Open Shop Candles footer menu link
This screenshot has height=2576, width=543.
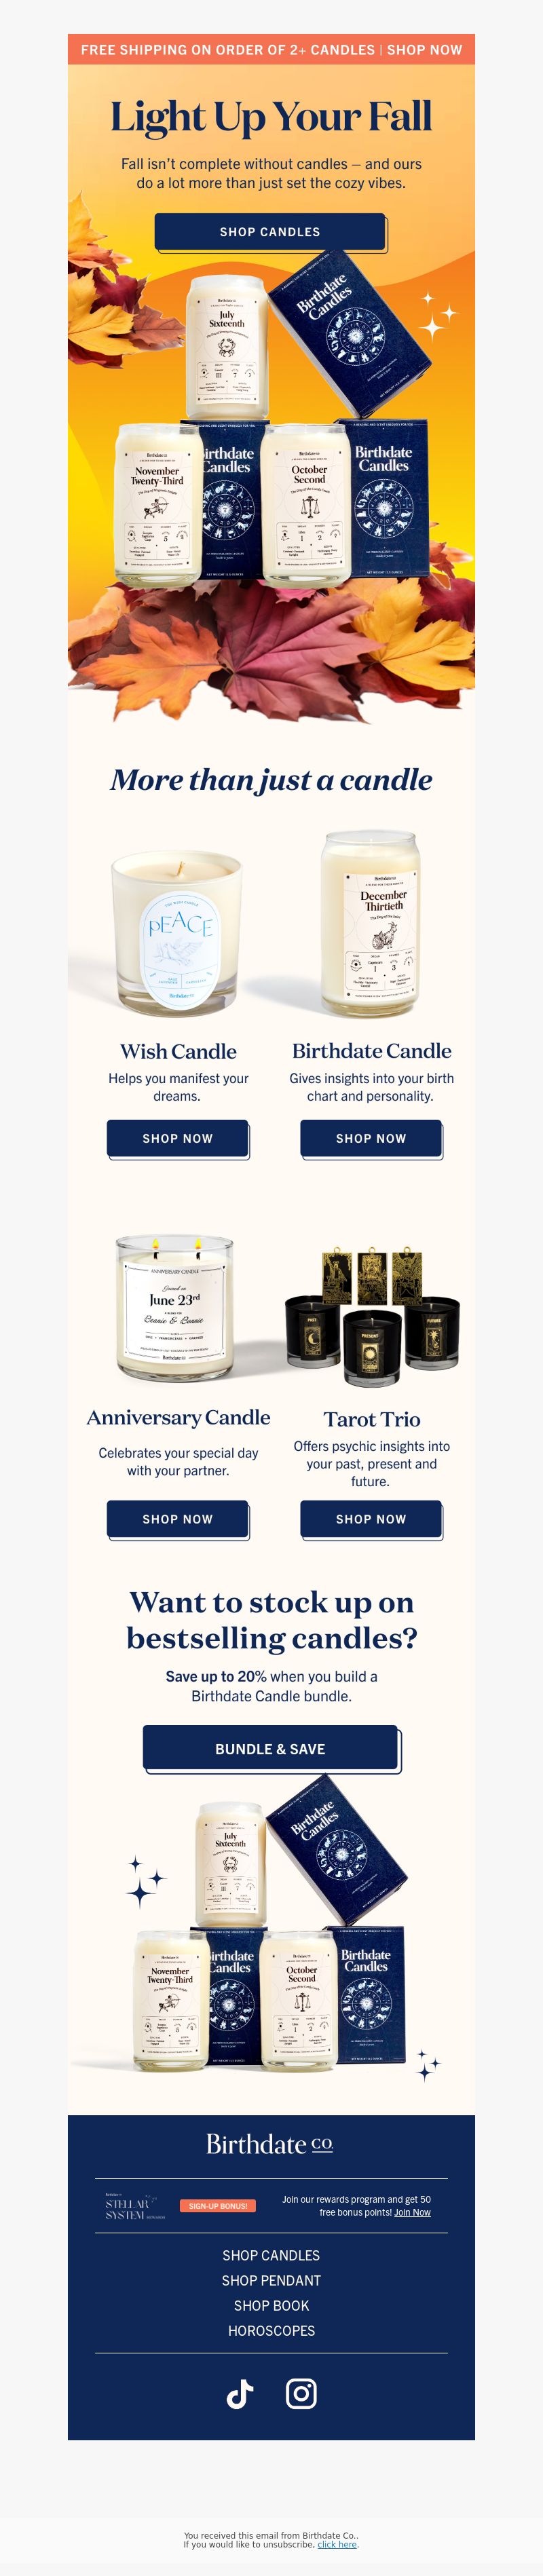(x=271, y=2255)
